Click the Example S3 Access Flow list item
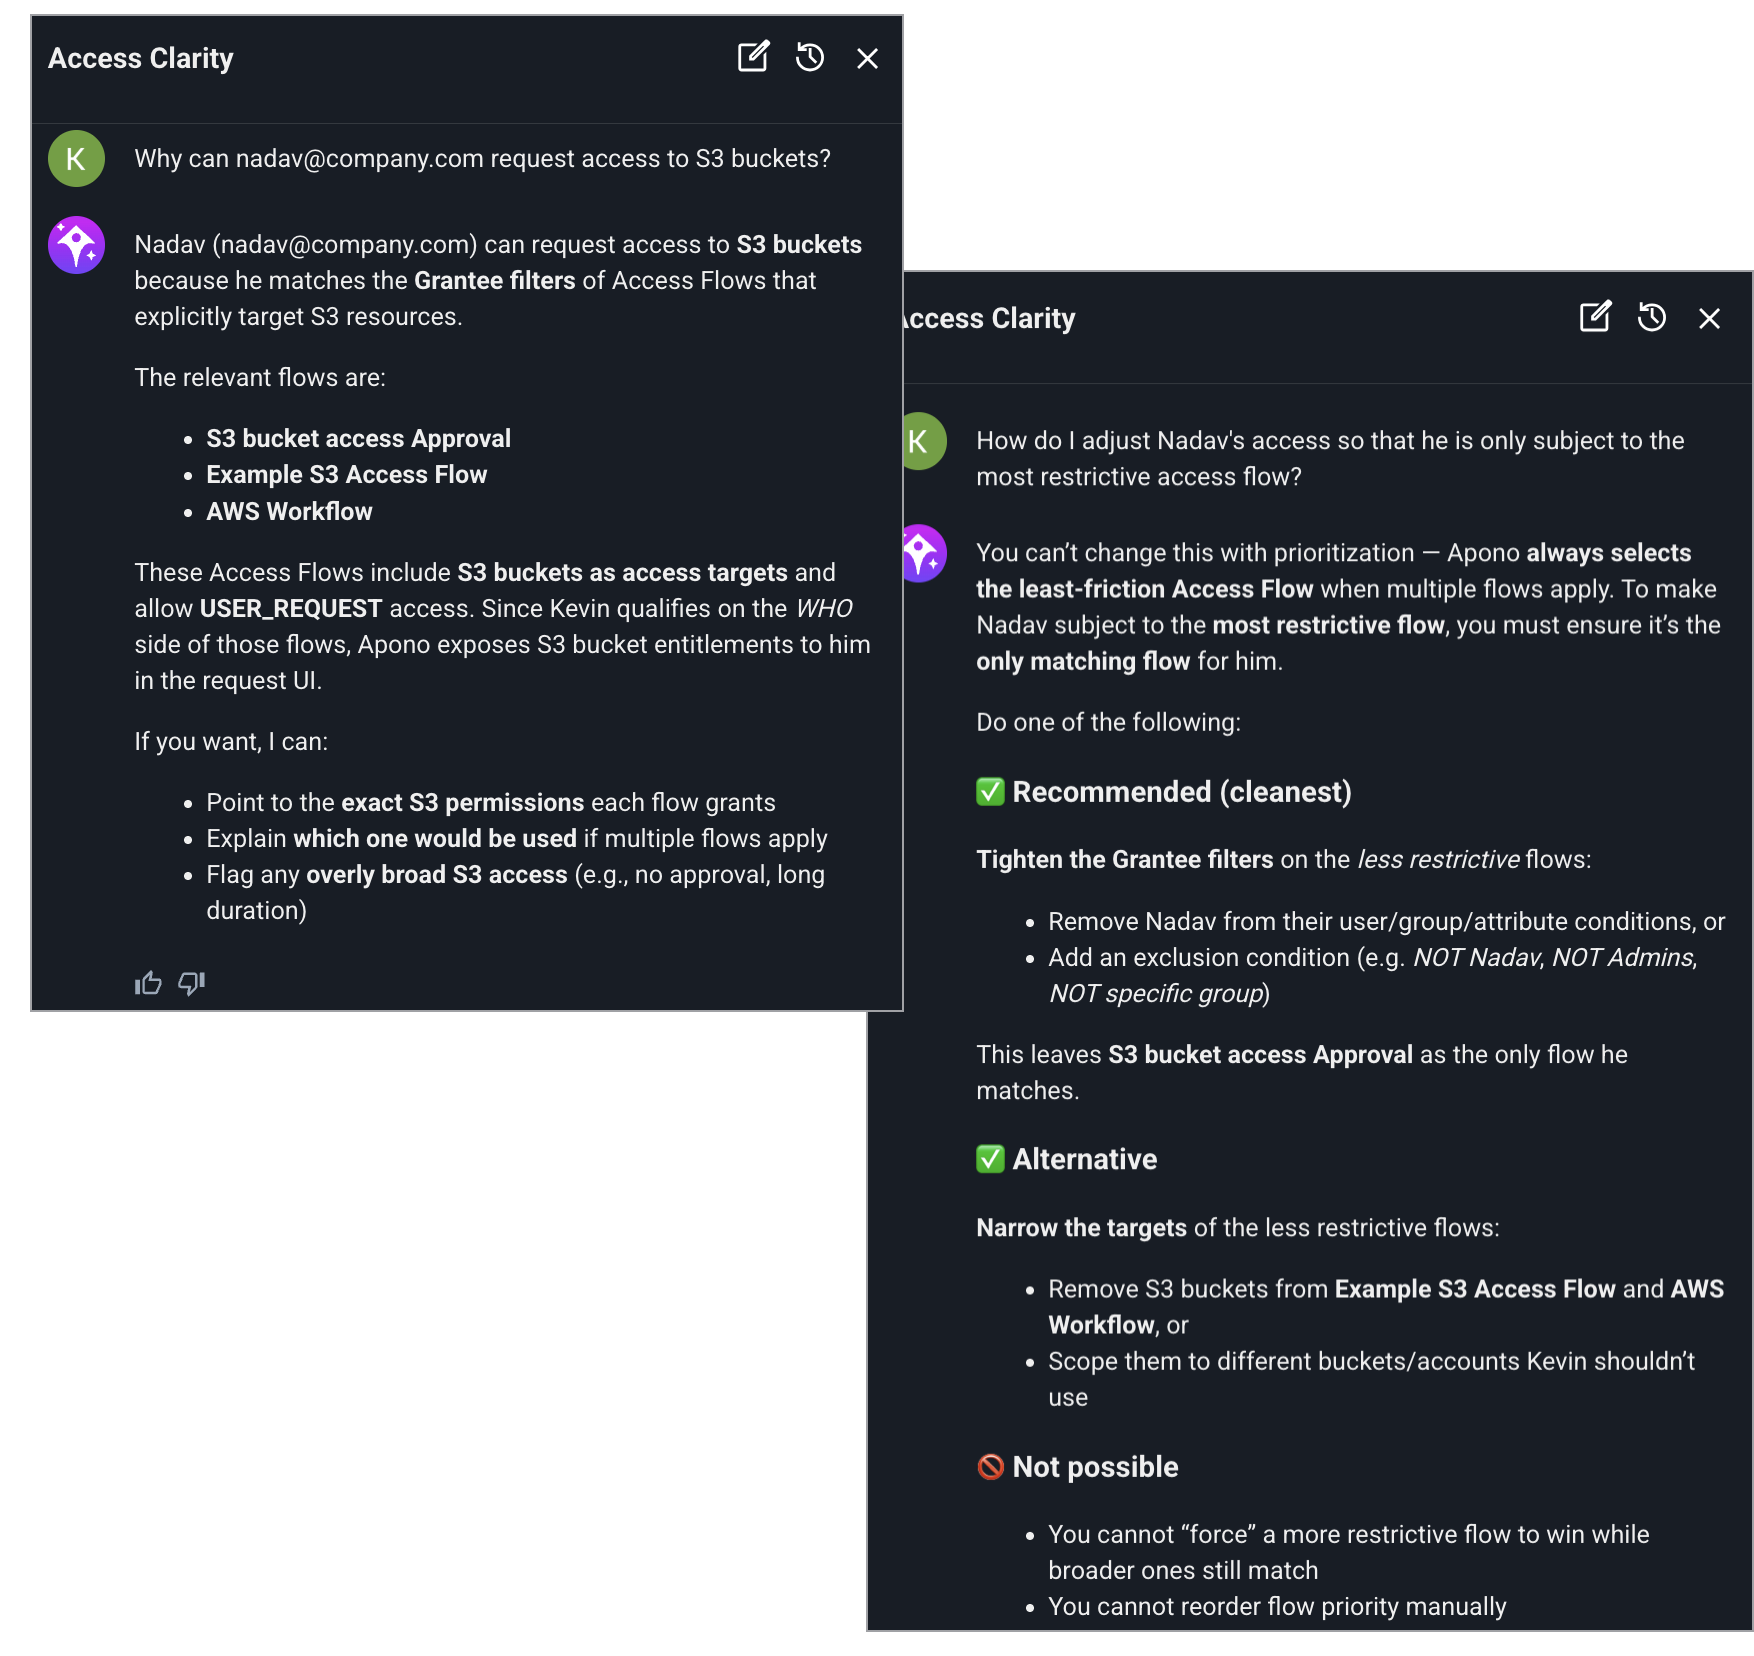Screen dimensions: 1754x1656 click(x=346, y=475)
